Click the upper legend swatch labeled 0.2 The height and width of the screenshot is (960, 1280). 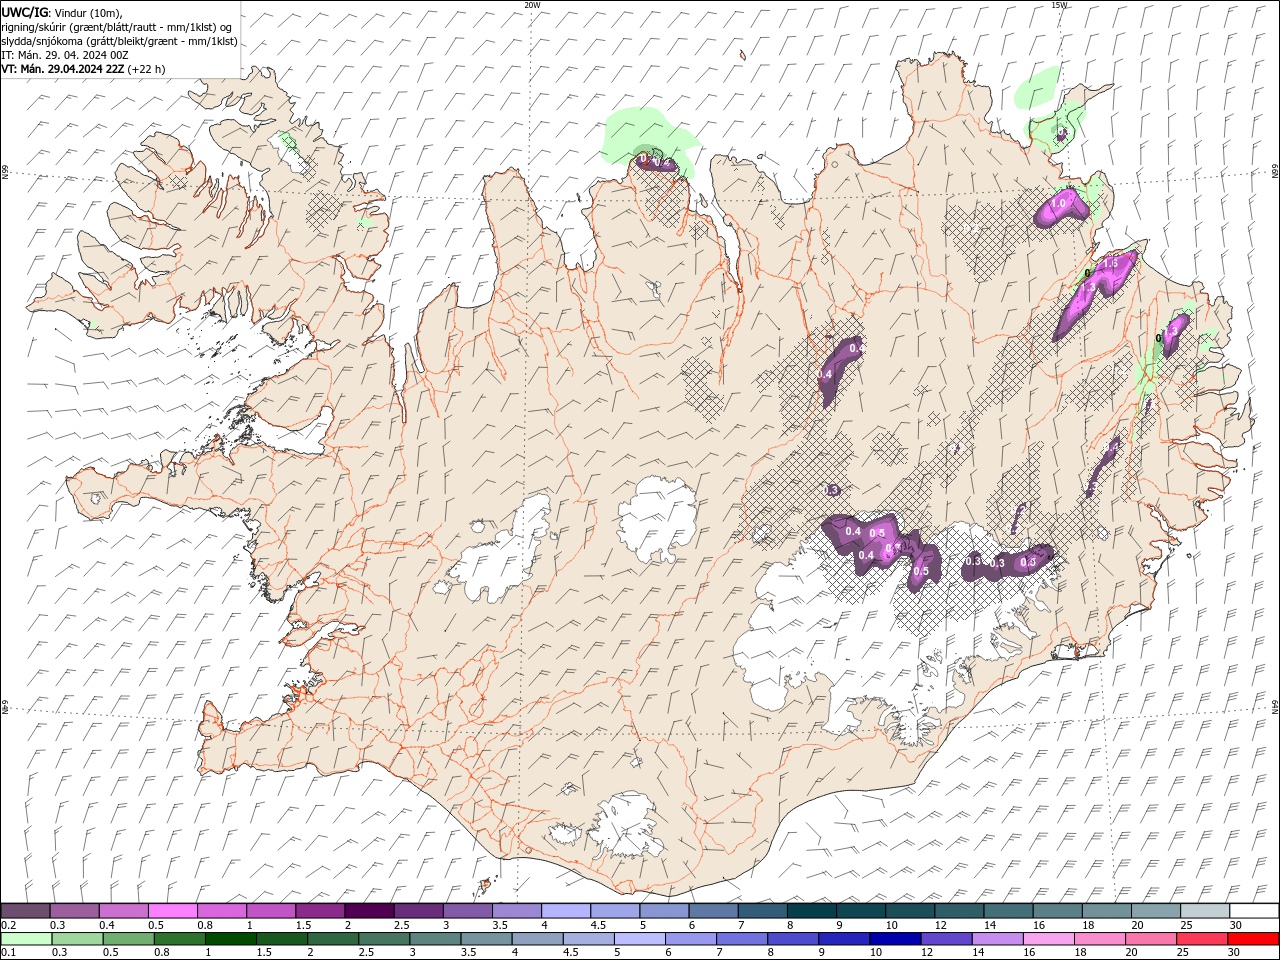point(25,911)
